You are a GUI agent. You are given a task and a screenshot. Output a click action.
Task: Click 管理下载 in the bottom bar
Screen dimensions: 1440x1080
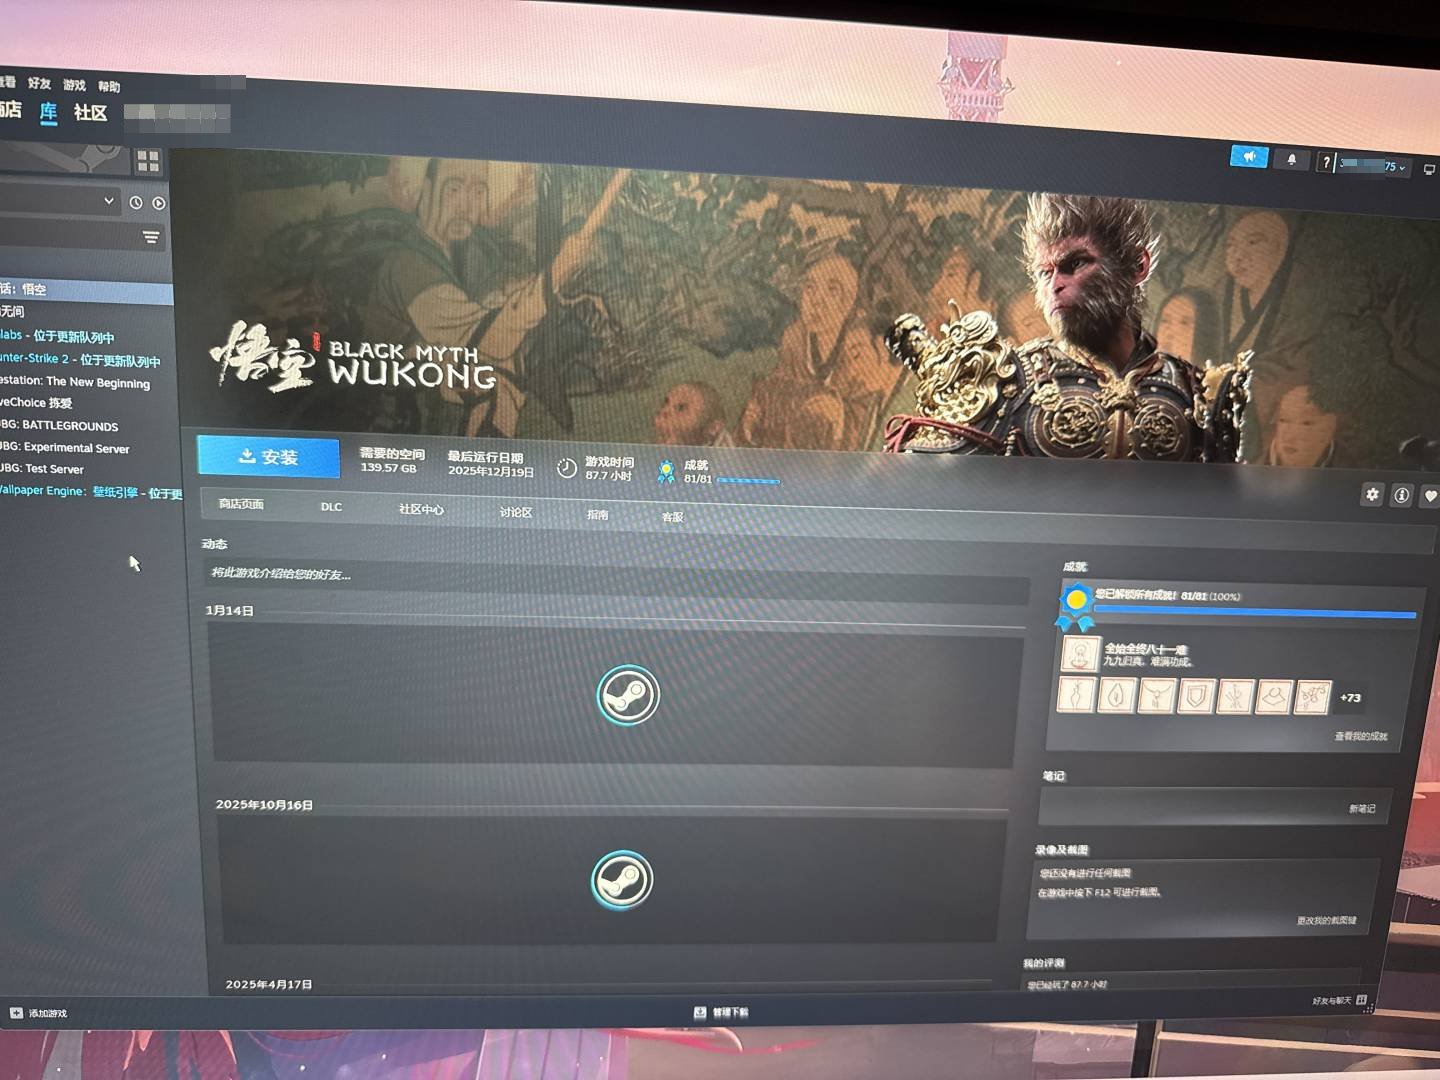(730, 1012)
